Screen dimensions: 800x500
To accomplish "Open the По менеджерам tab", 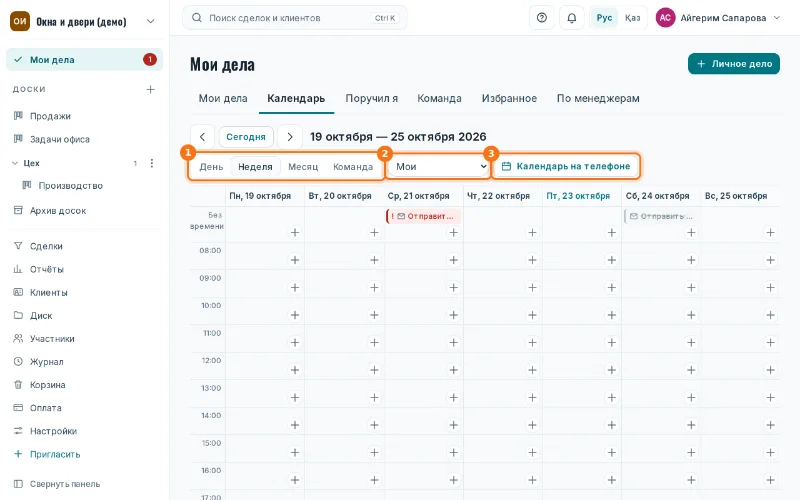I will (x=598, y=98).
